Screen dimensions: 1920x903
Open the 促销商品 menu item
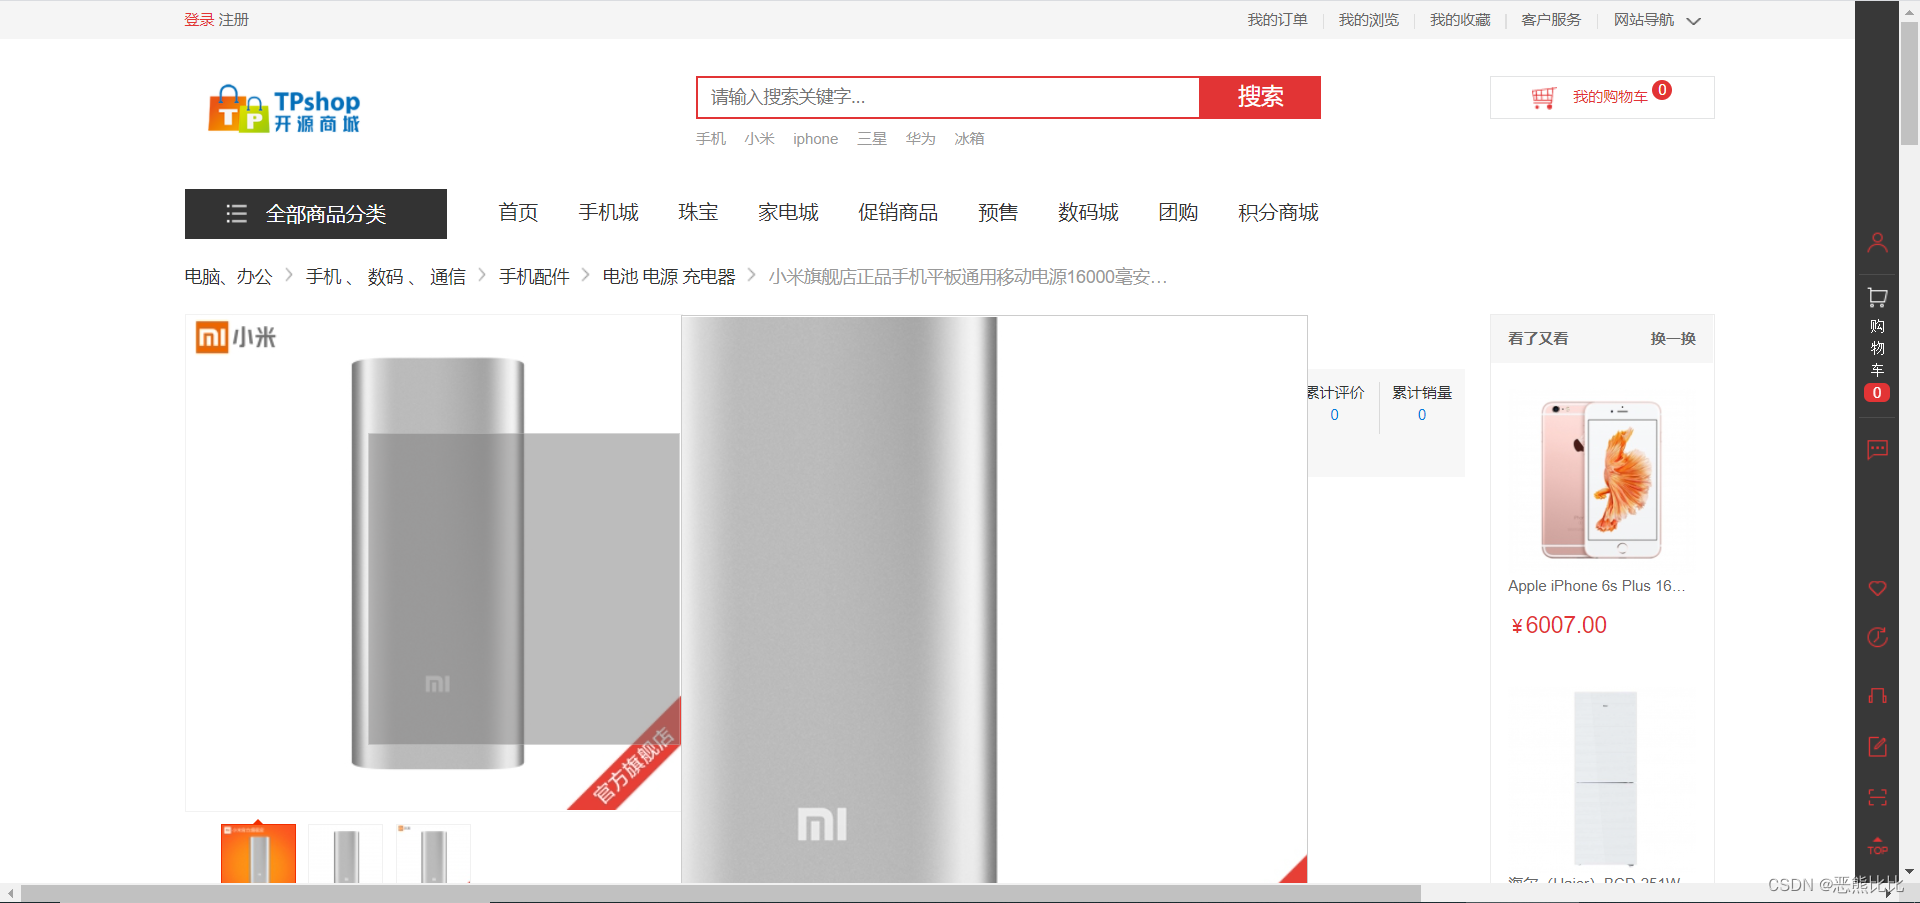tap(898, 212)
